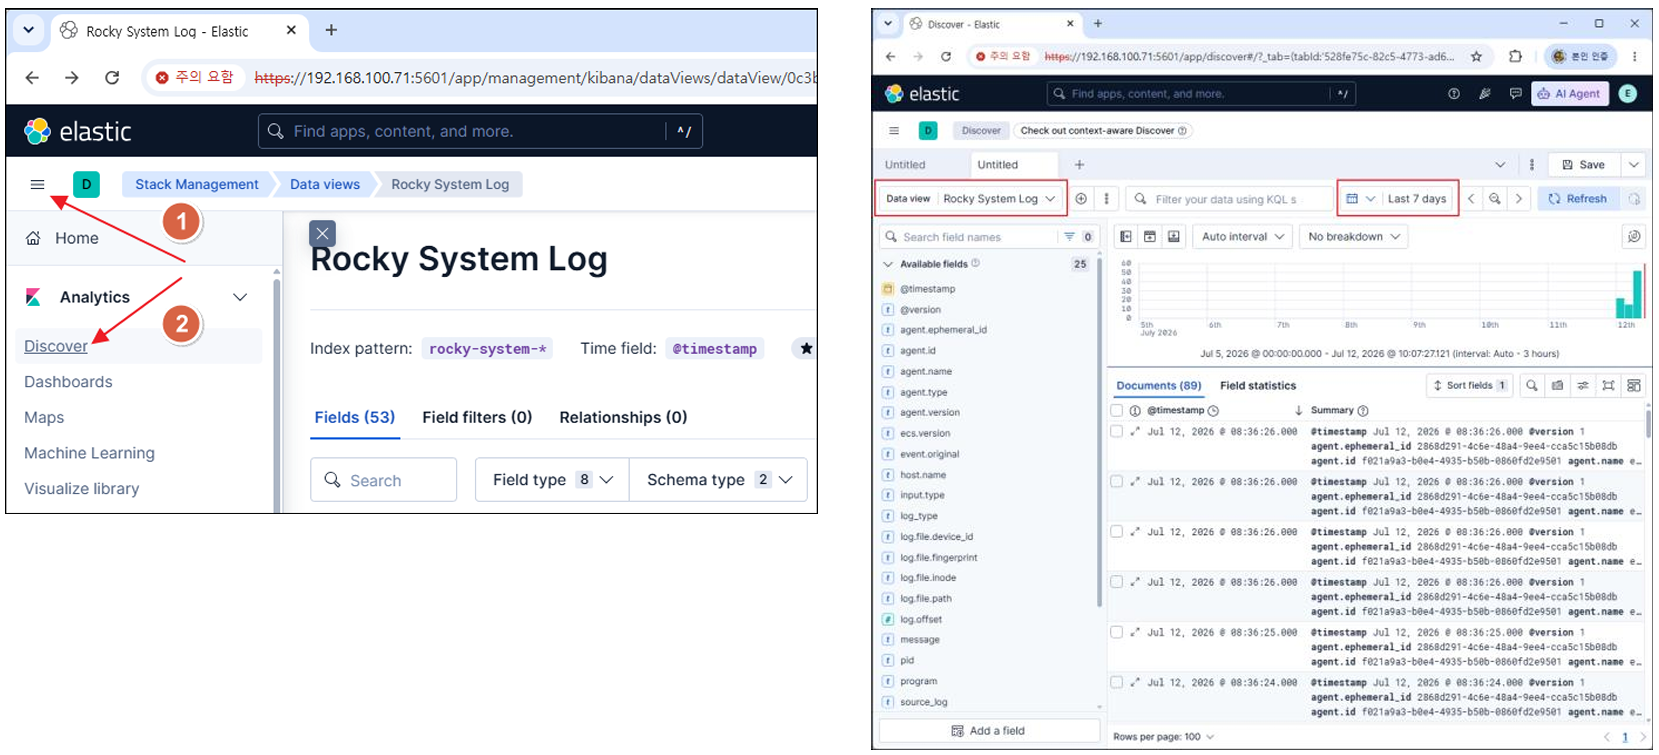
Task: Open Discover from the Analytics menu
Action: 56,346
